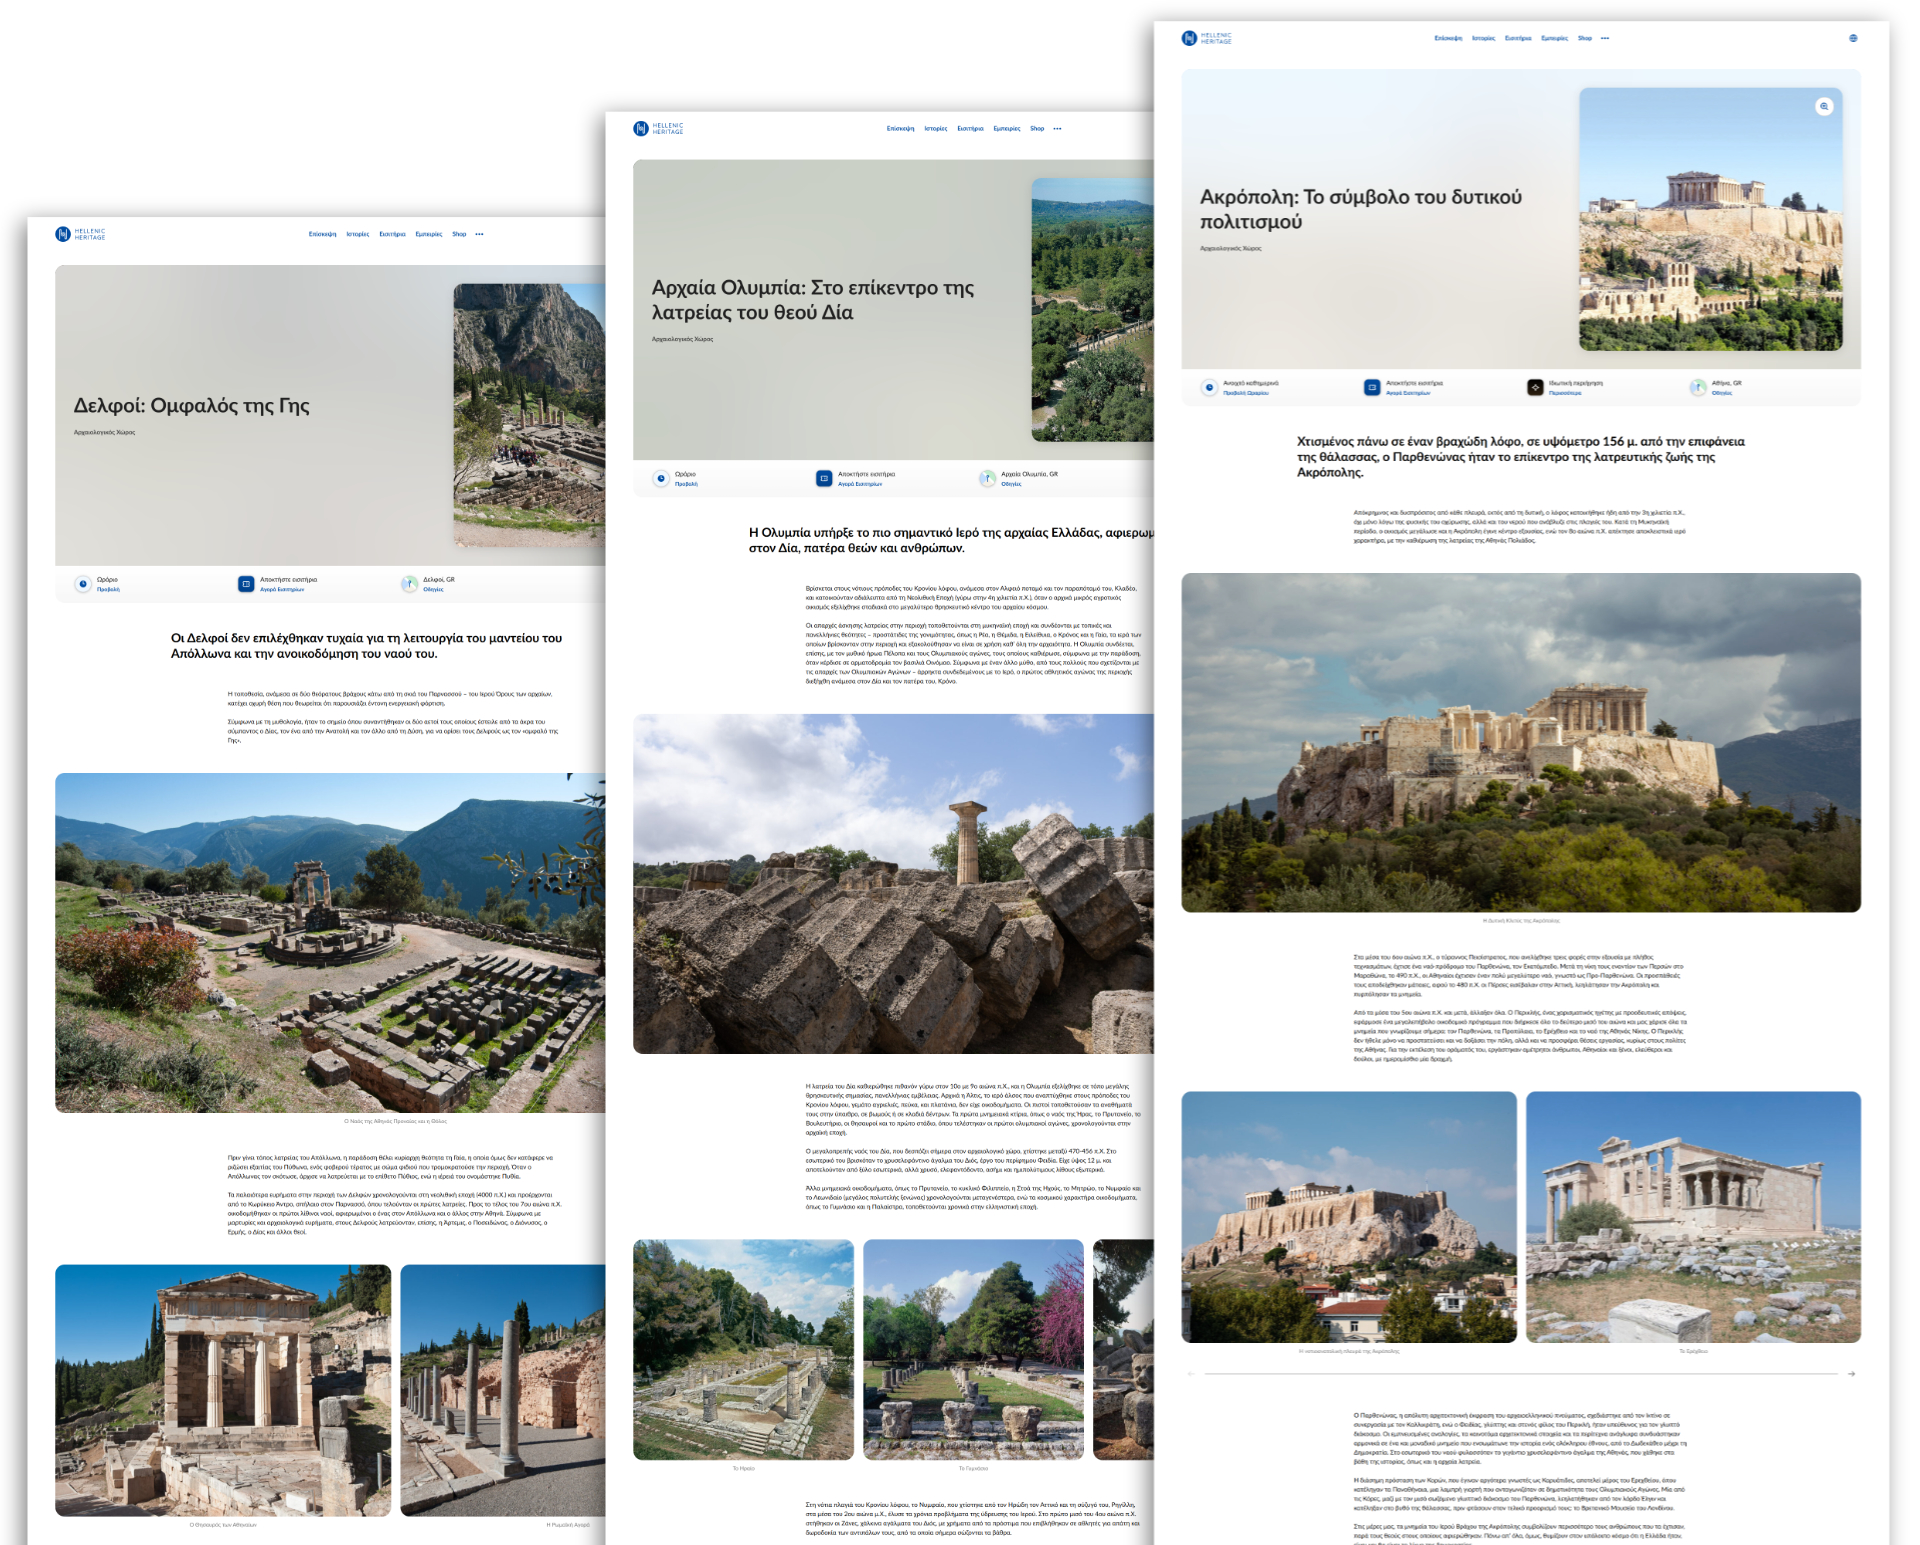Click Αγορά Εισιτηρίων link on Acropolis page
The width and height of the screenshot is (1920, 1545).
point(1408,393)
